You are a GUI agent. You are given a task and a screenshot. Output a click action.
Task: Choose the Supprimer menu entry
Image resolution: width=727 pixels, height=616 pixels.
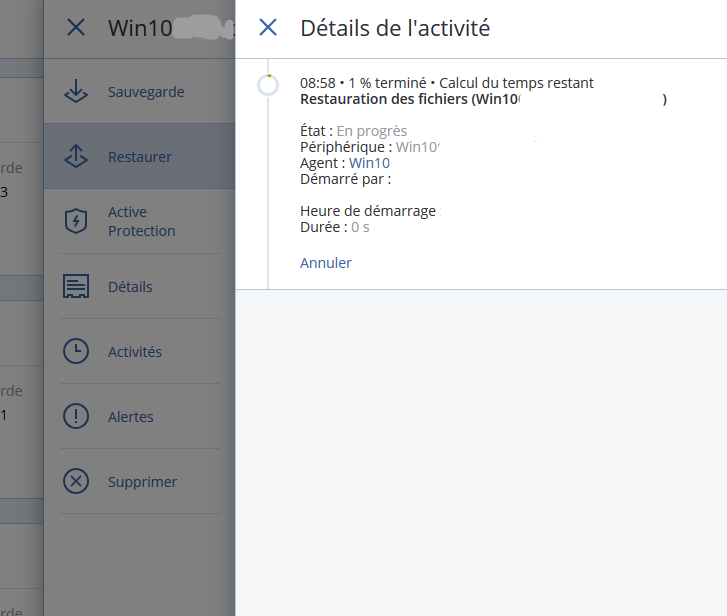(140, 481)
